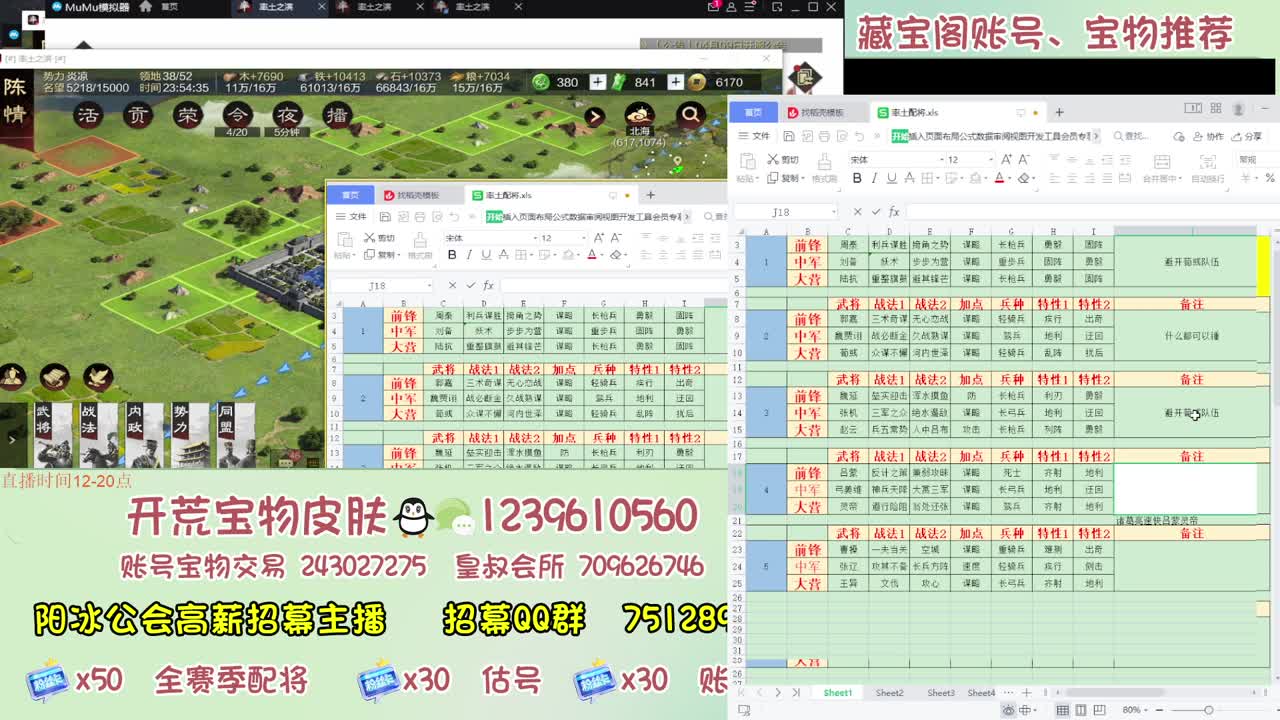Image resolution: width=1280 pixels, height=720 pixels.
Task: Click decrease font size A- in right WPS window
Action: 1022,159
